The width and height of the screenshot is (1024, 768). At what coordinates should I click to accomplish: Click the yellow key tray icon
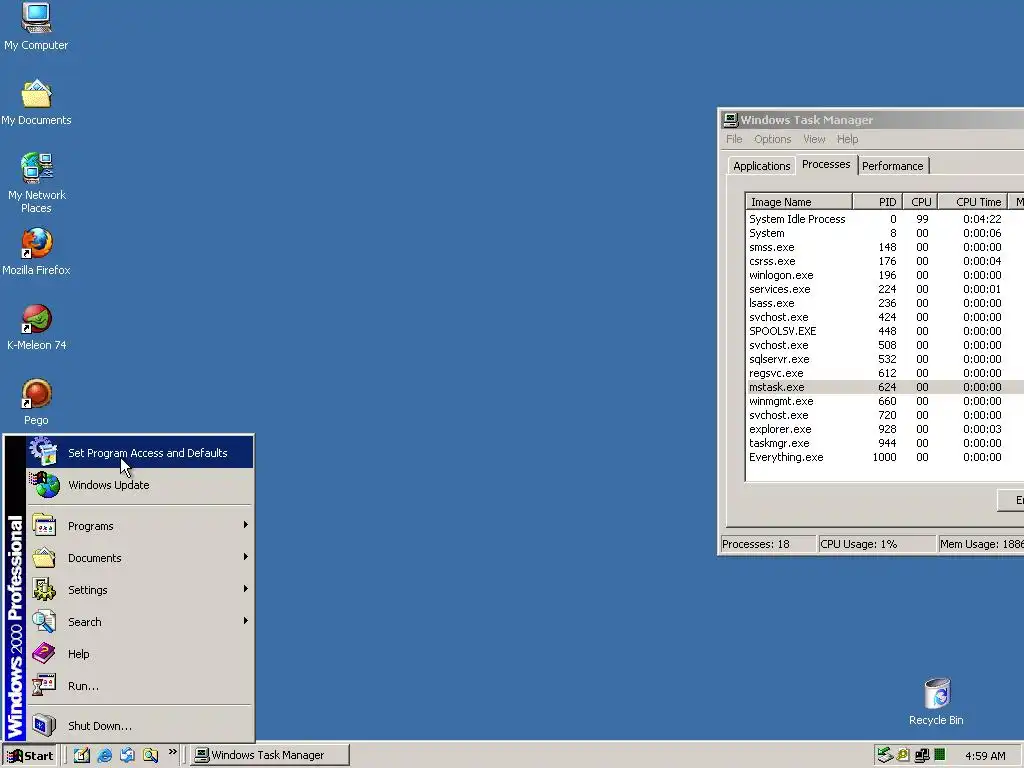(903, 755)
